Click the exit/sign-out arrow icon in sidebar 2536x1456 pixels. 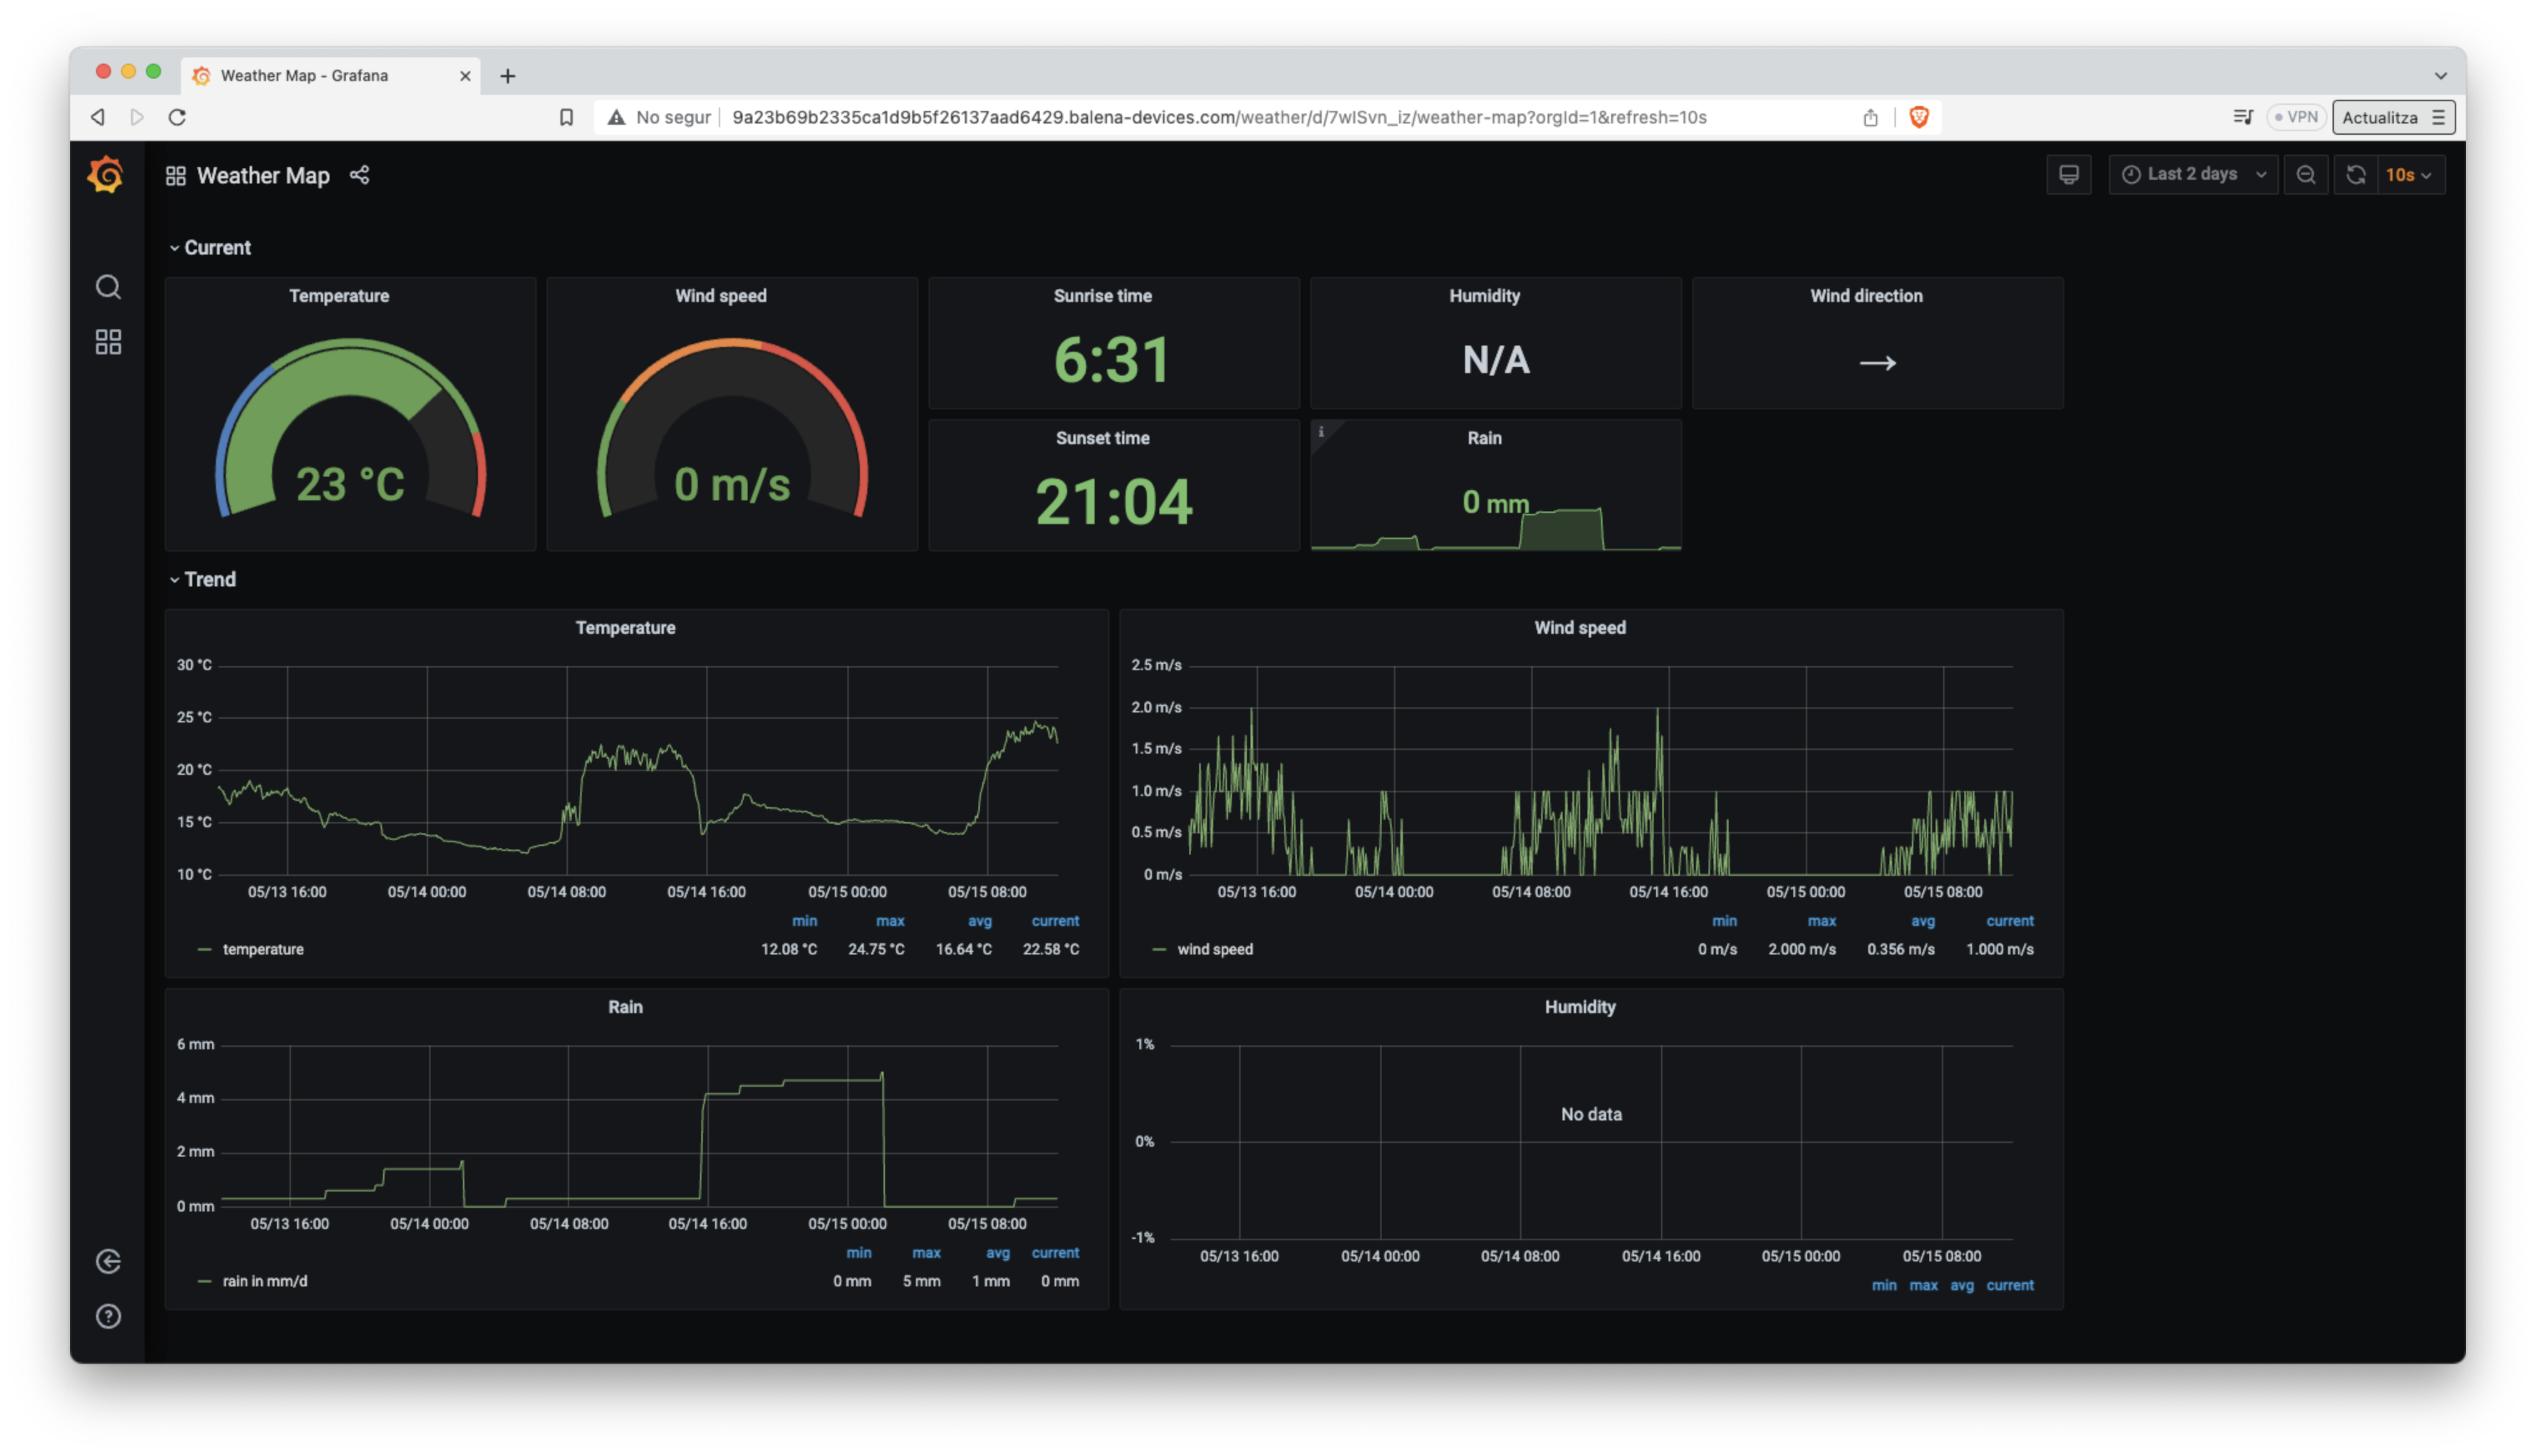108,1261
